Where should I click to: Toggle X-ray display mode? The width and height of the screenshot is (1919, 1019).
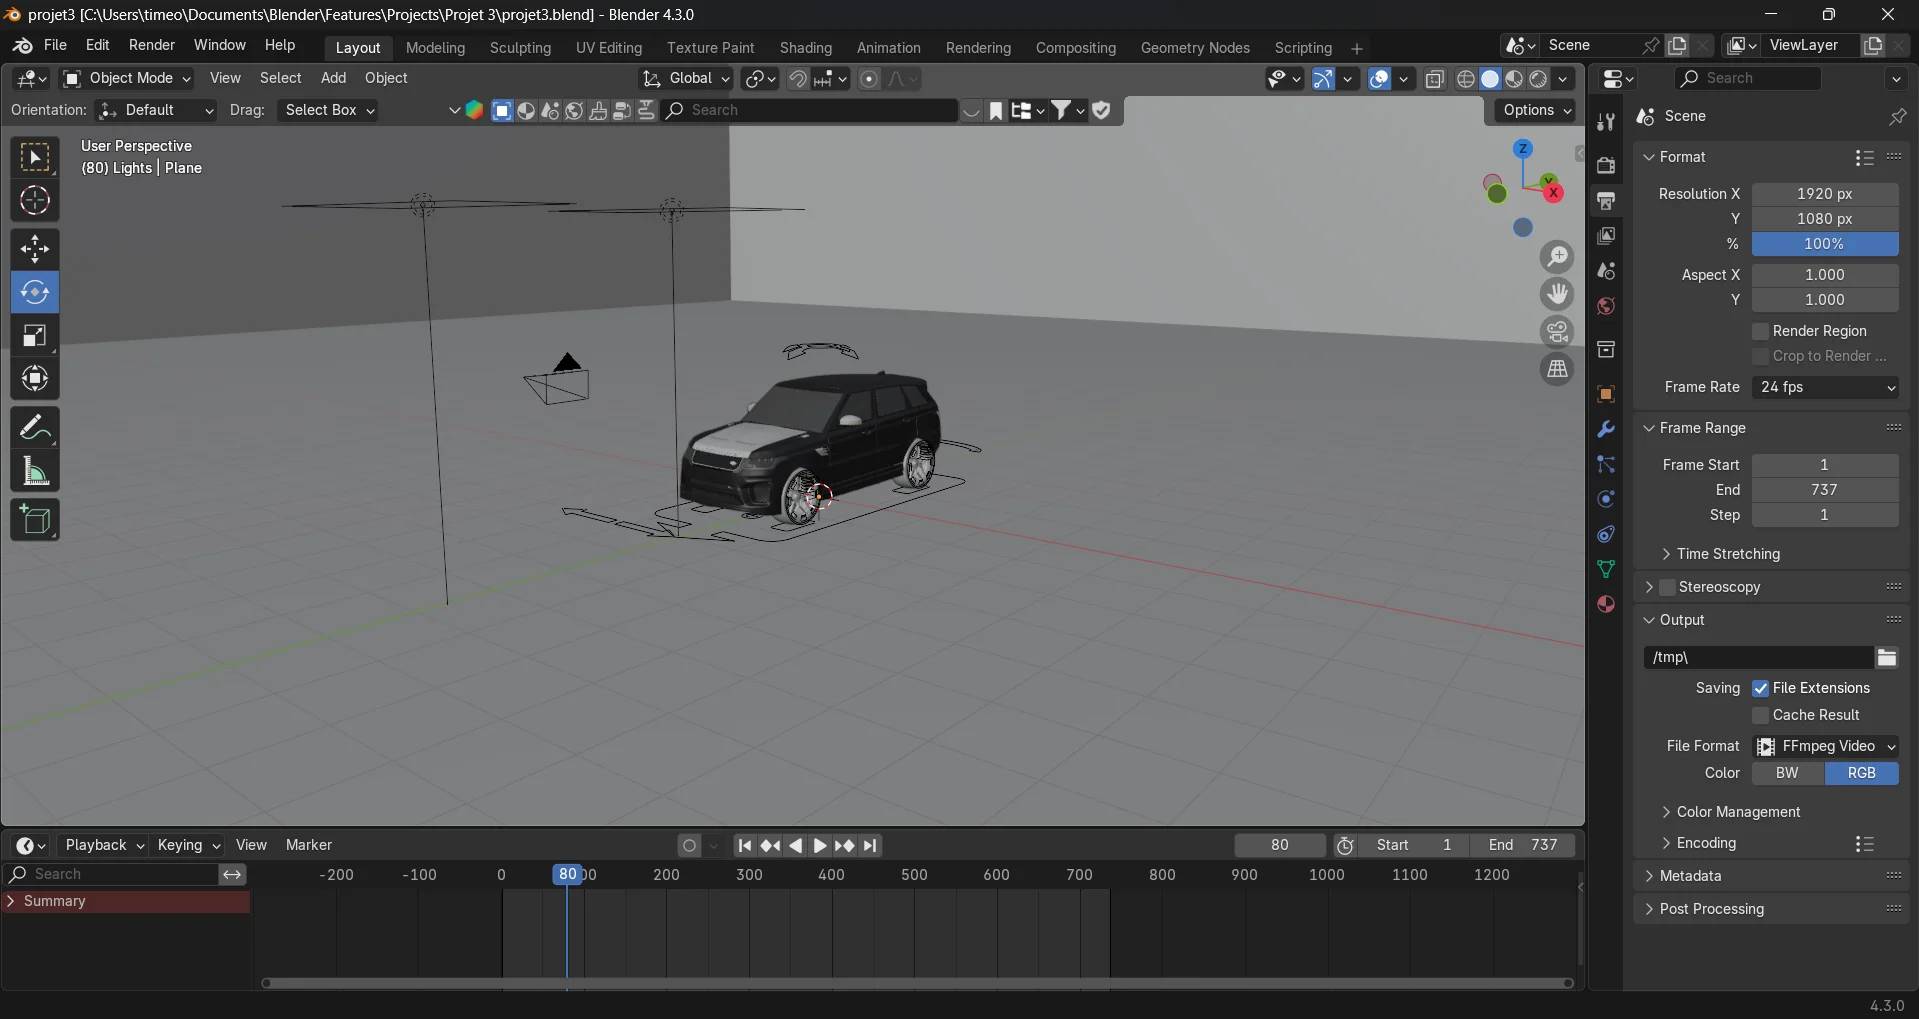point(1435,79)
